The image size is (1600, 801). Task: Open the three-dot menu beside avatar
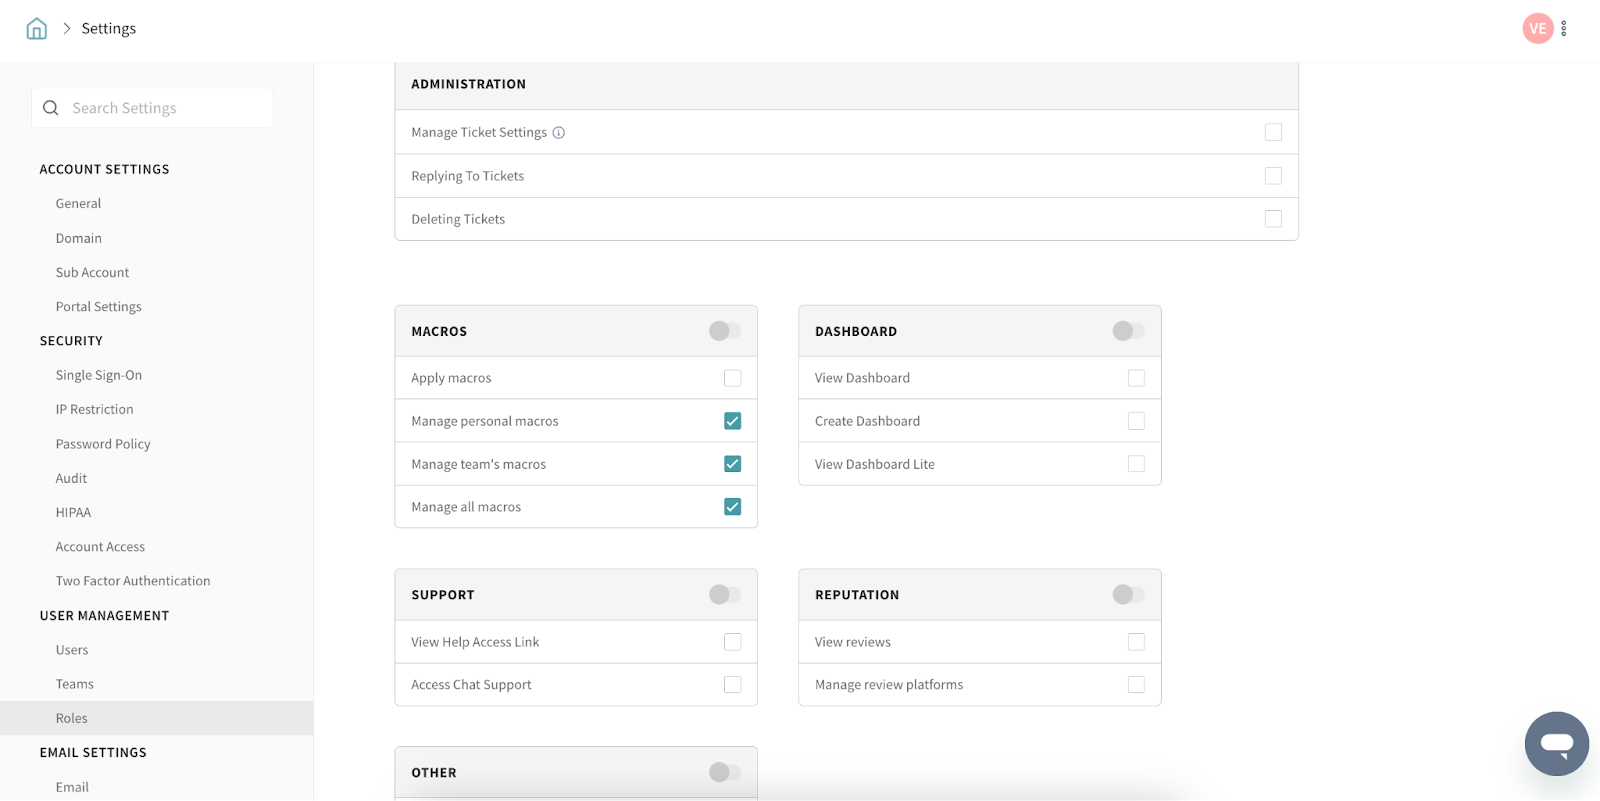pos(1564,29)
